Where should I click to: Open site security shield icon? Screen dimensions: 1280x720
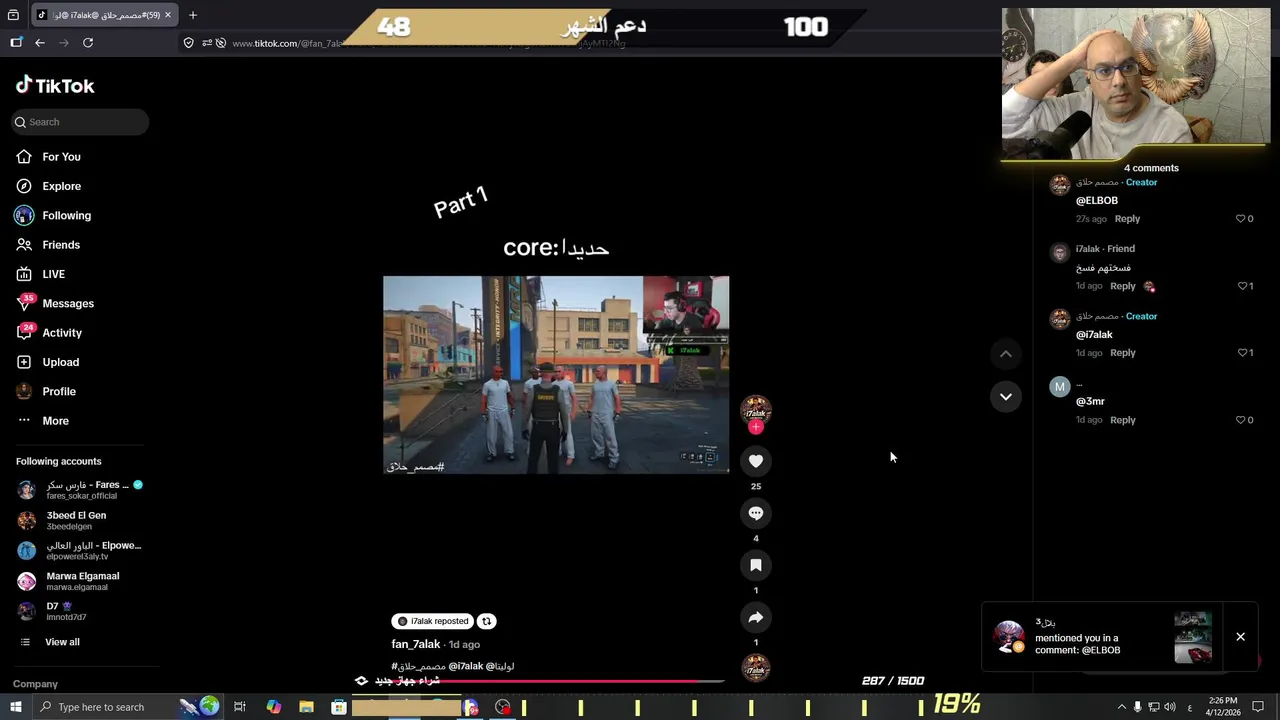tap(188, 43)
